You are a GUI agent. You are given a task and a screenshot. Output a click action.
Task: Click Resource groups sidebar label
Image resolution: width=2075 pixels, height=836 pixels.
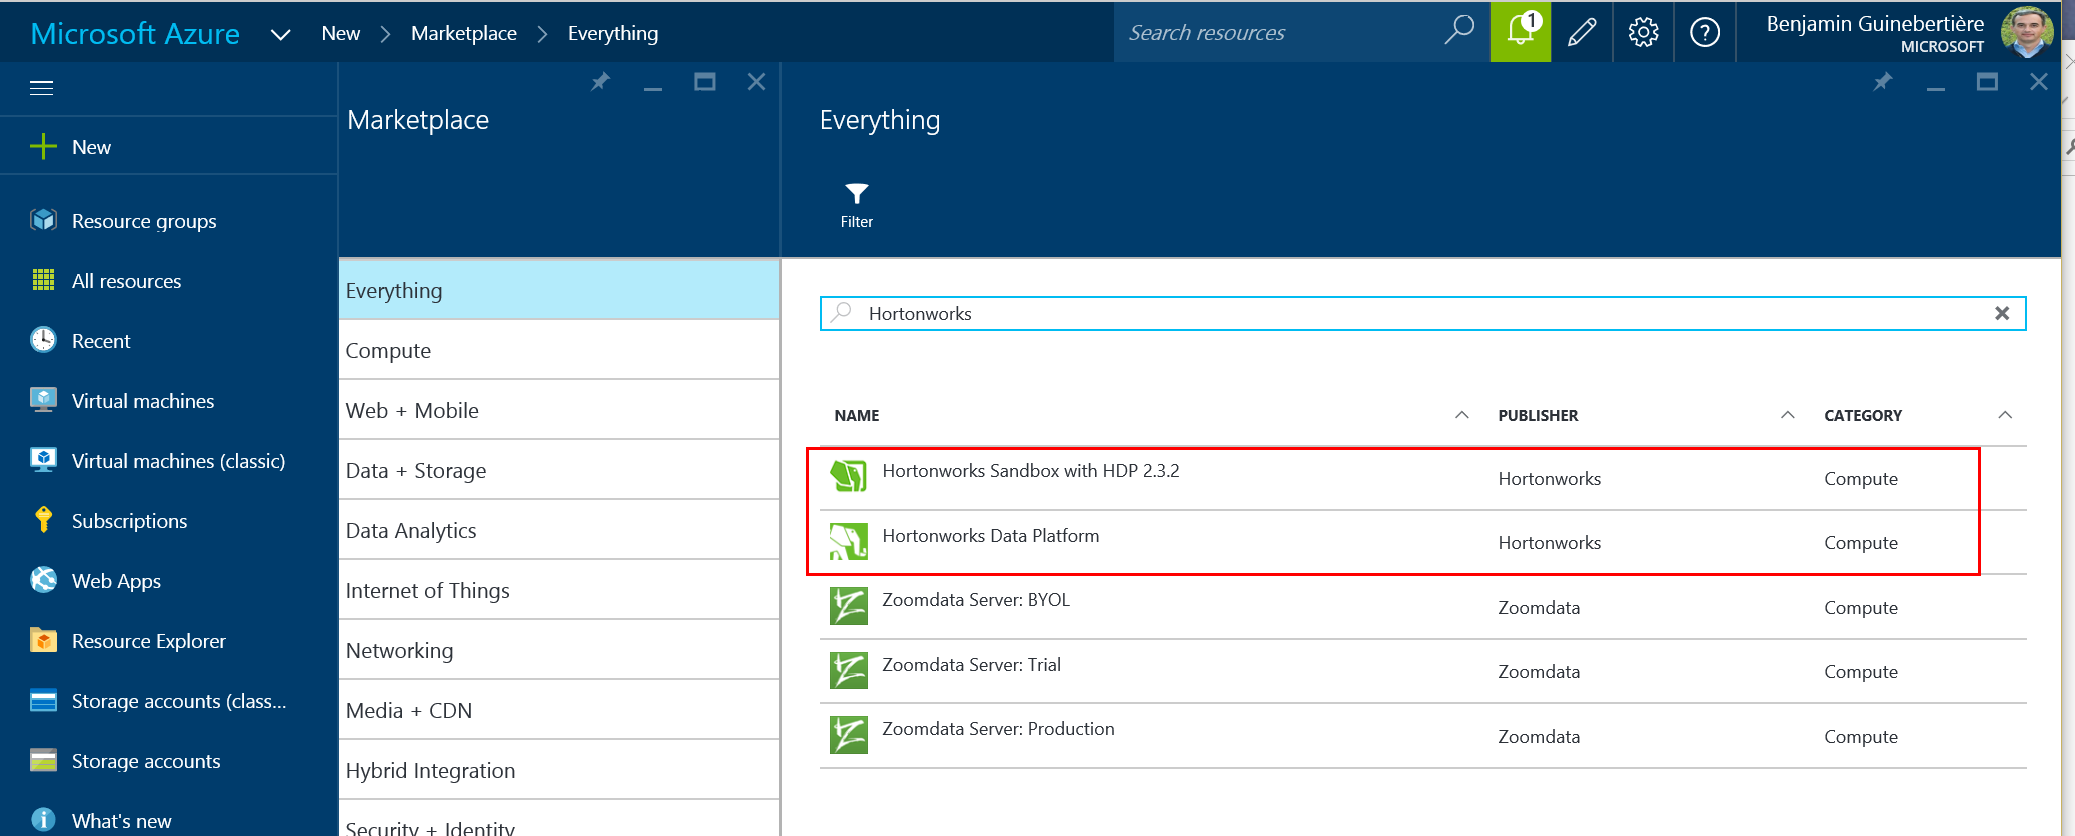144,221
